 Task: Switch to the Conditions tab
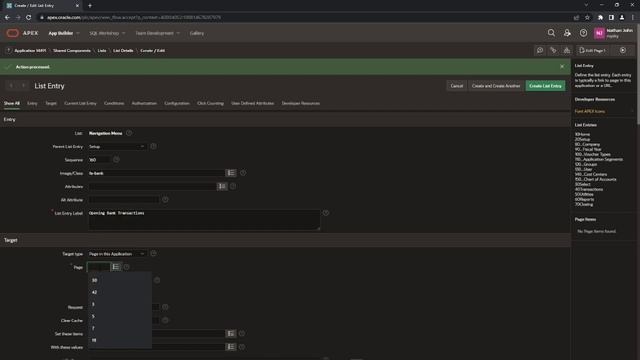click(114, 103)
